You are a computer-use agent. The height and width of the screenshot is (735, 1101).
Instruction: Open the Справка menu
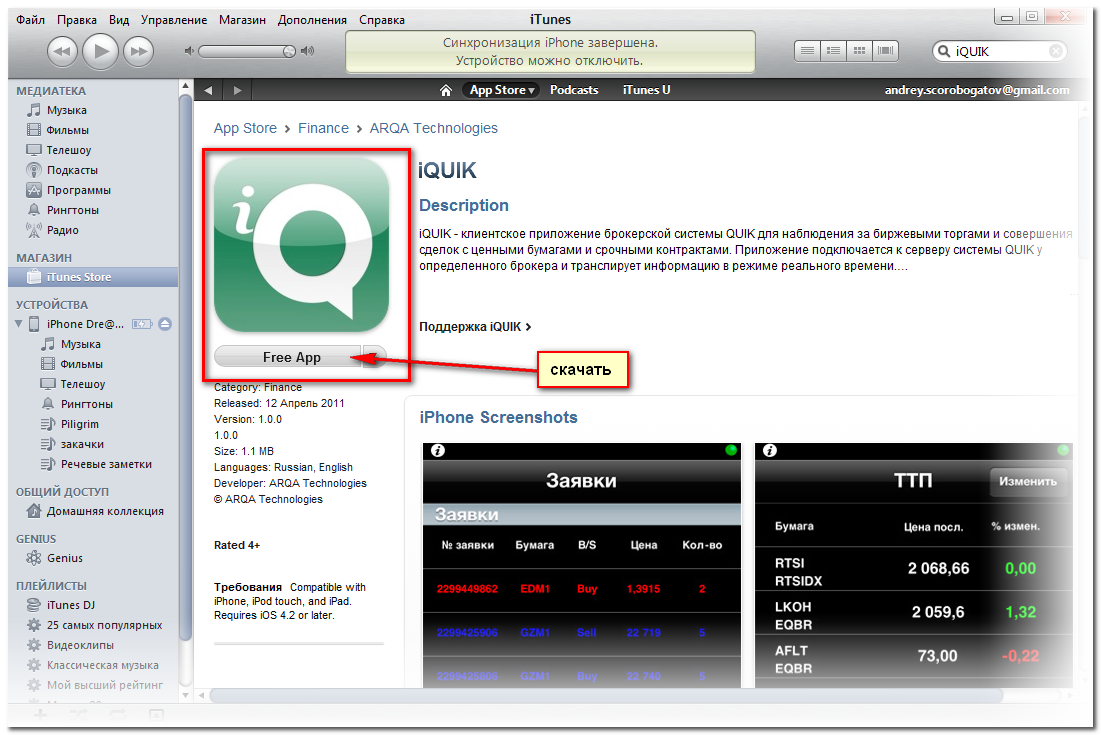pyautogui.click(x=382, y=20)
